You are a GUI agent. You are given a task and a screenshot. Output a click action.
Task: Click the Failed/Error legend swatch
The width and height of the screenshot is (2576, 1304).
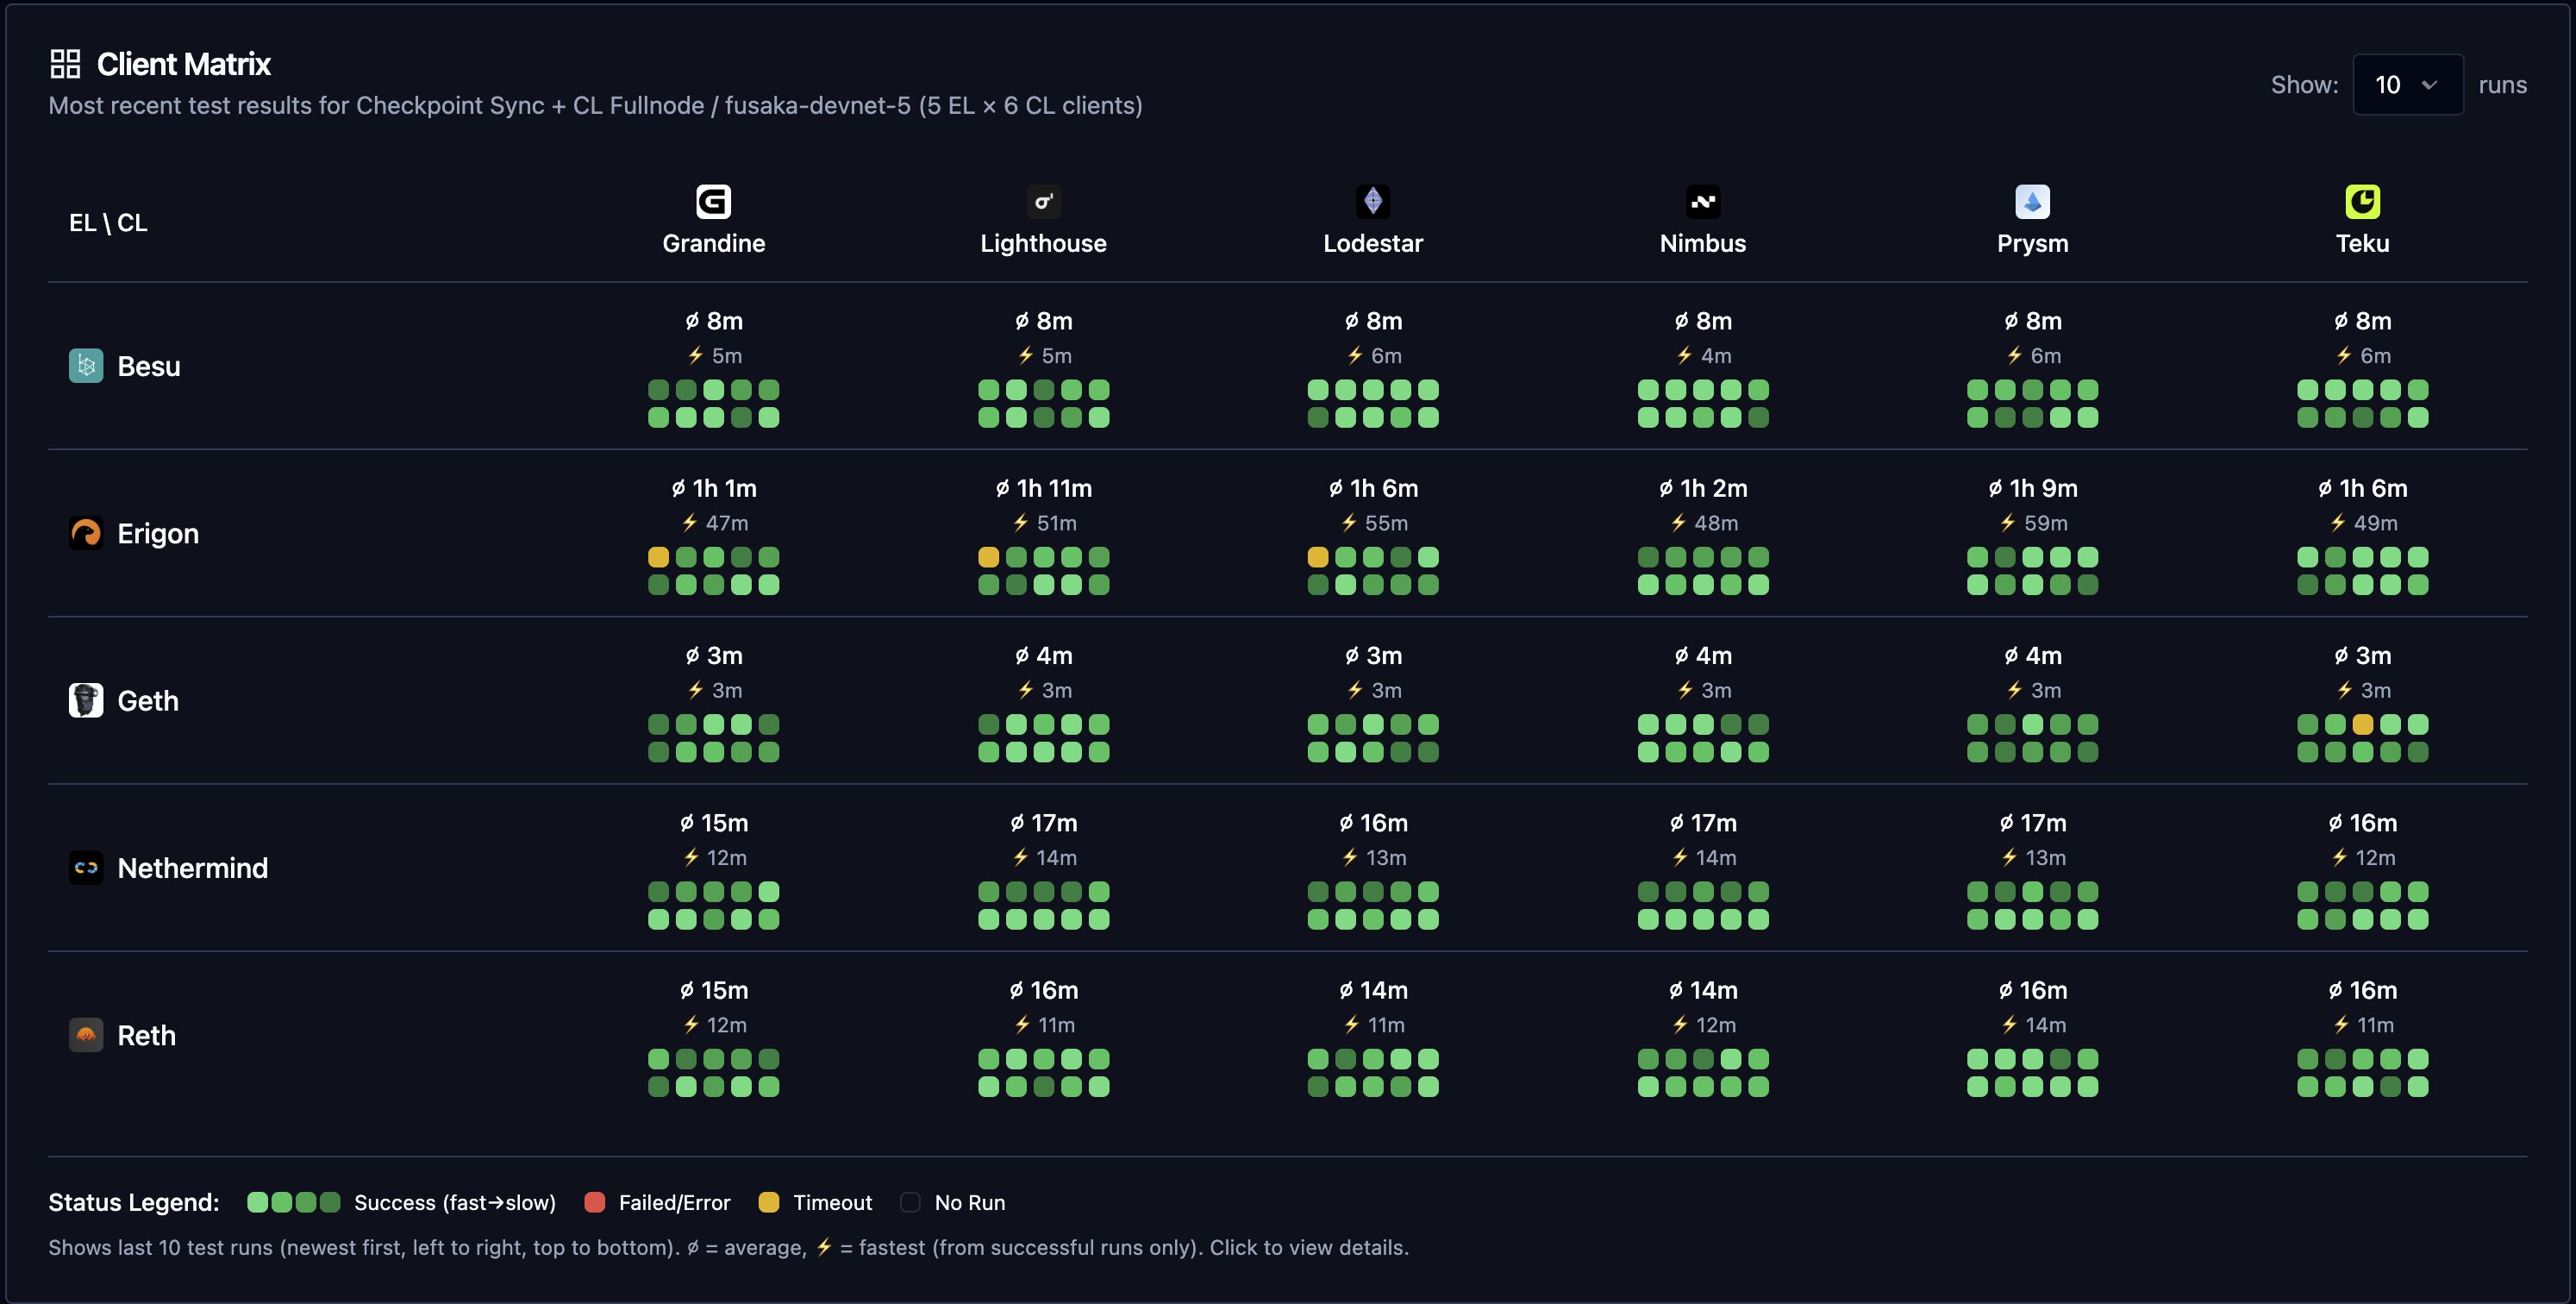(x=595, y=1202)
